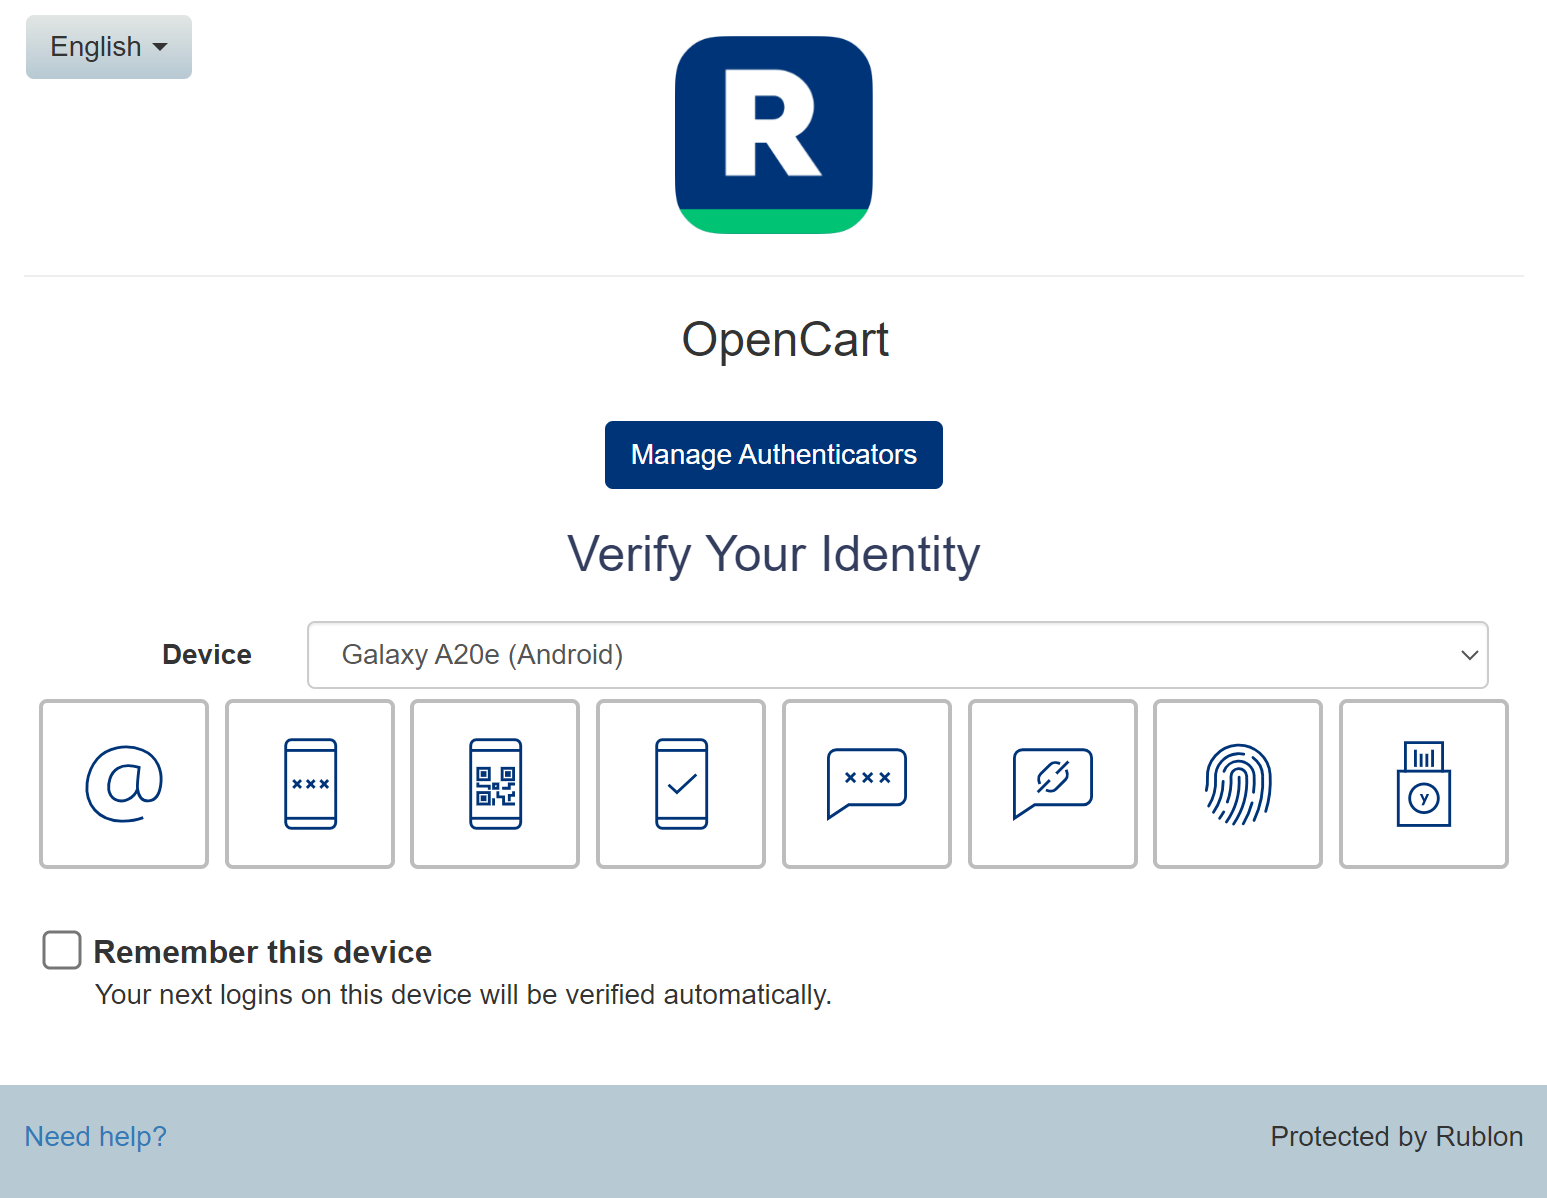Open the English language dropdown
The image size is (1547, 1198).
pos(109,47)
